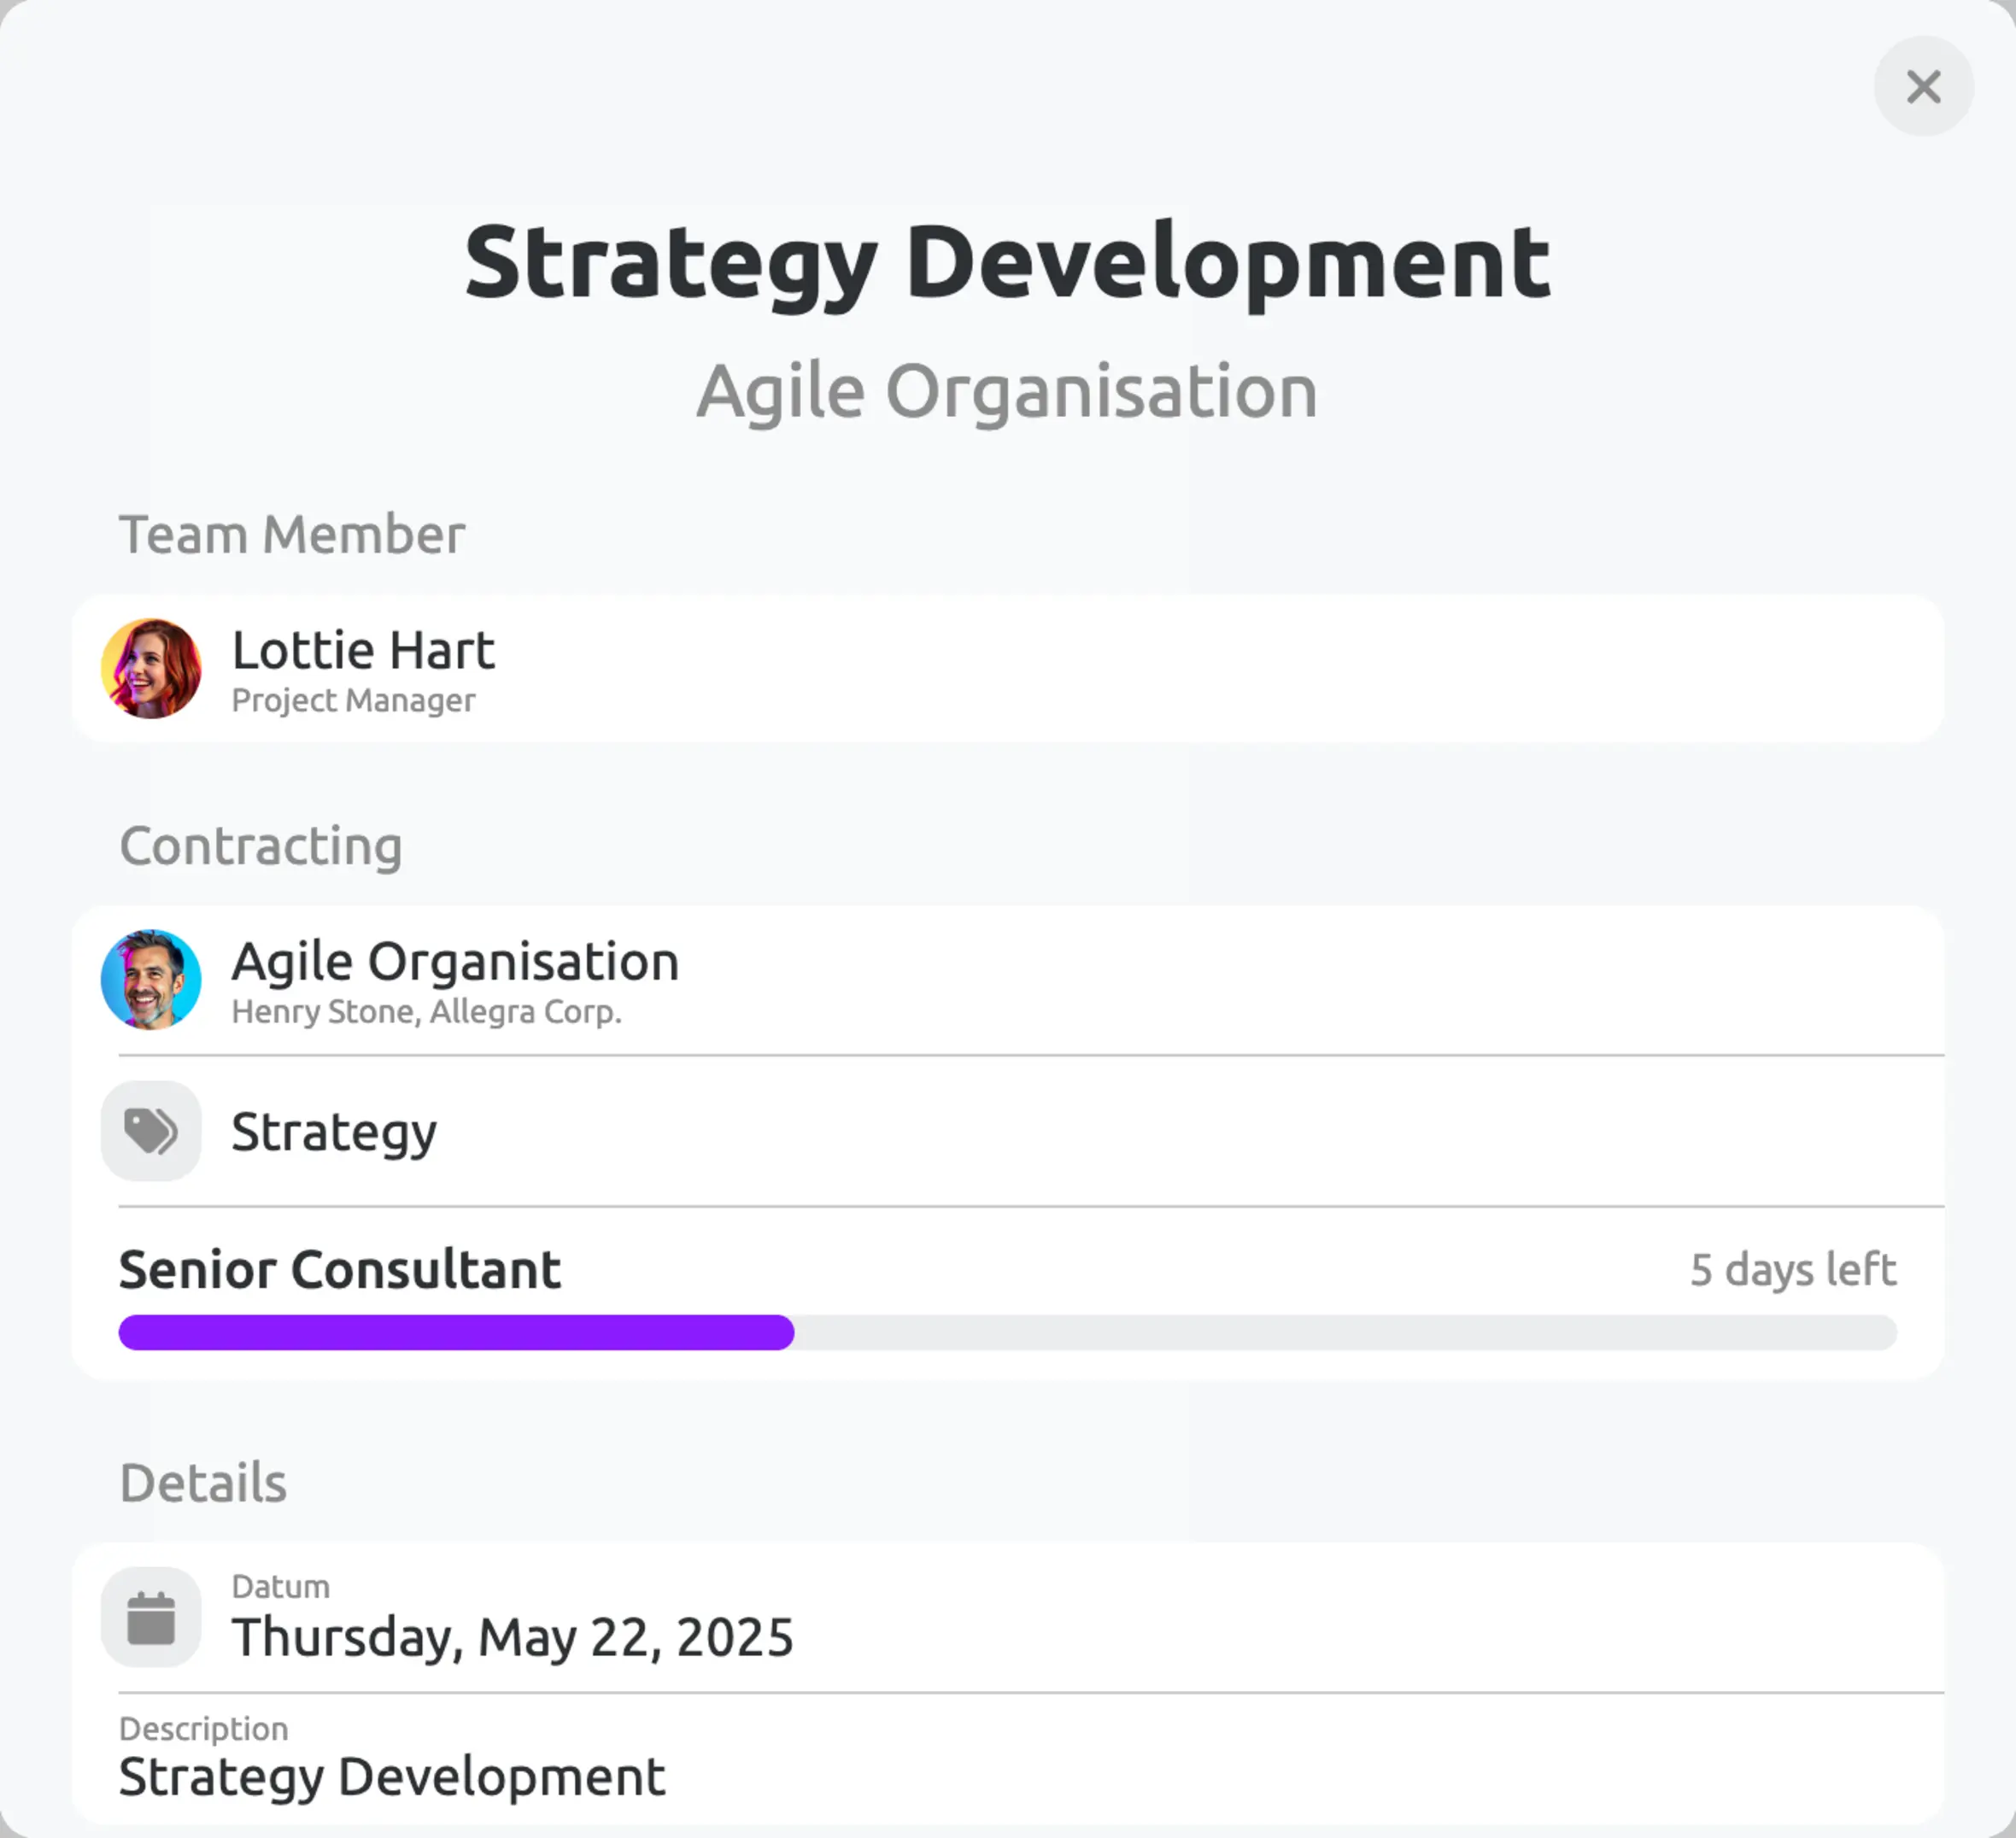
Task: Click Lottie Hart's avatar photo
Action: pyautogui.click(x=151, y=668)
